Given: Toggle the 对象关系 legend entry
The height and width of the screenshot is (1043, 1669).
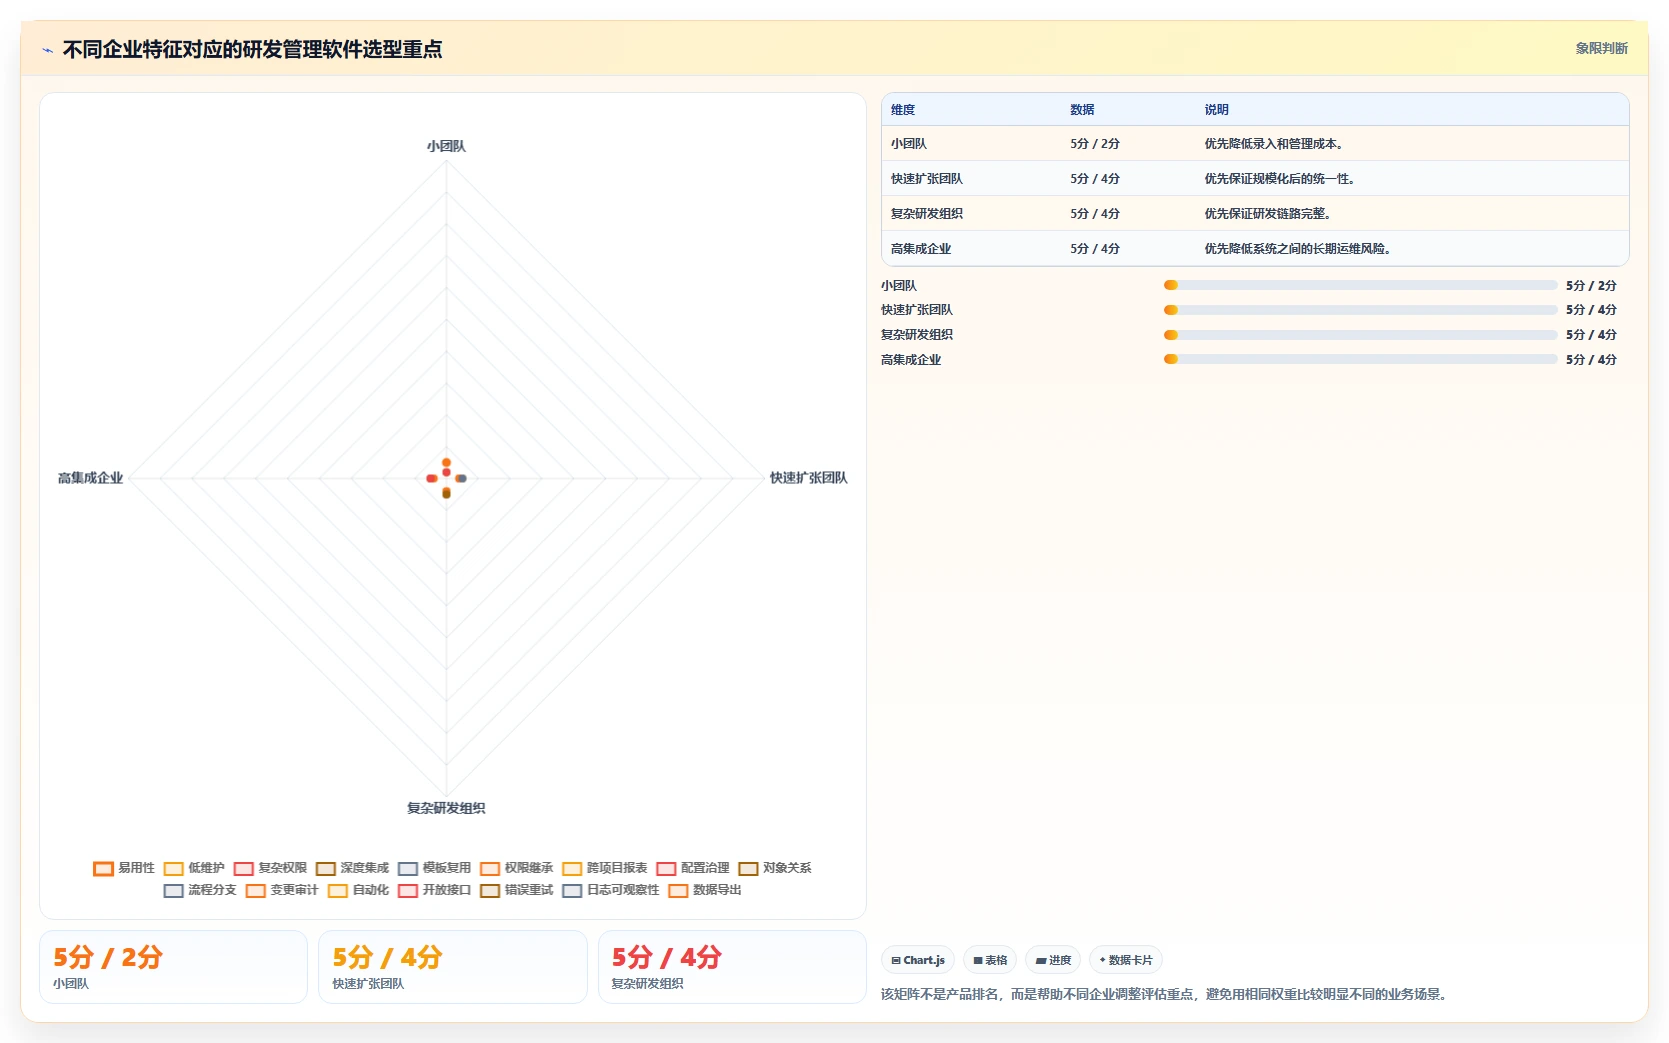Looking at the screenshot, I should pyautogui.click(x=774, y=868).
